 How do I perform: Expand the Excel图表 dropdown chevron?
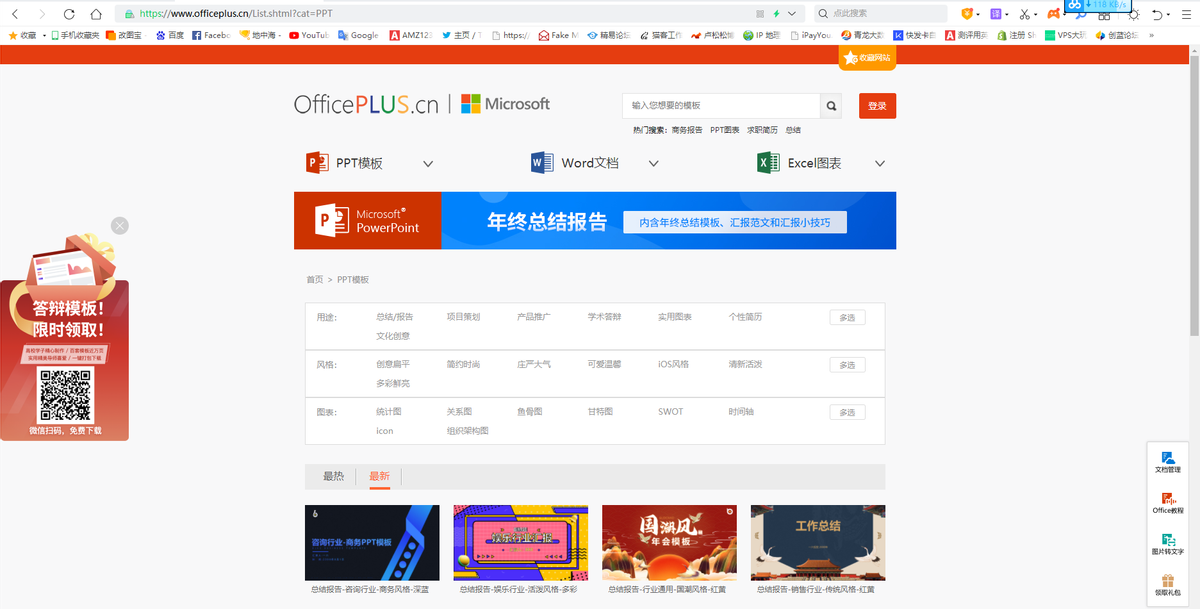click(880, 164)
